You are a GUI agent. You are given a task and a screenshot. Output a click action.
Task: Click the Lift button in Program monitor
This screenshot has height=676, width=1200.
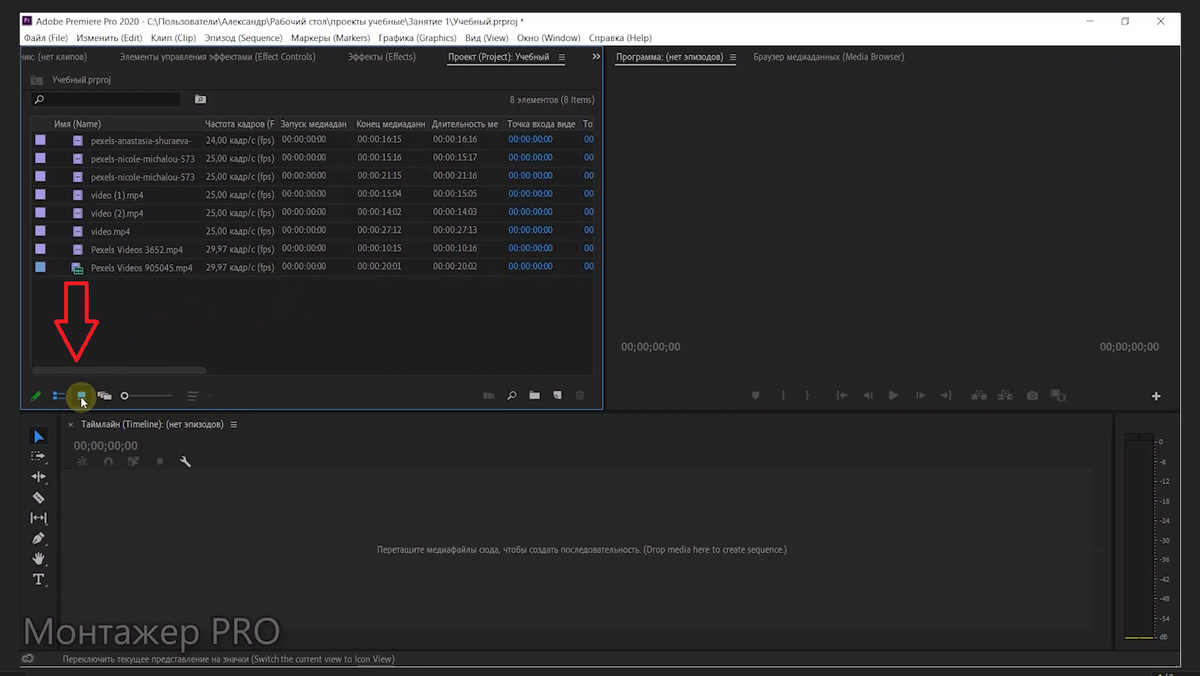pos(979,396)
